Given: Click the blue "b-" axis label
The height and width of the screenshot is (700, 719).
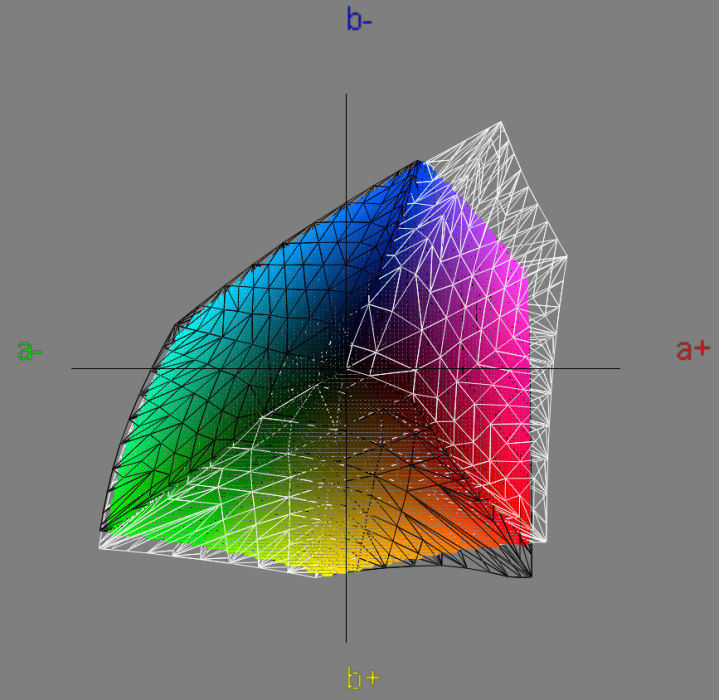Looking at the screenshot, I should point(359,20).
